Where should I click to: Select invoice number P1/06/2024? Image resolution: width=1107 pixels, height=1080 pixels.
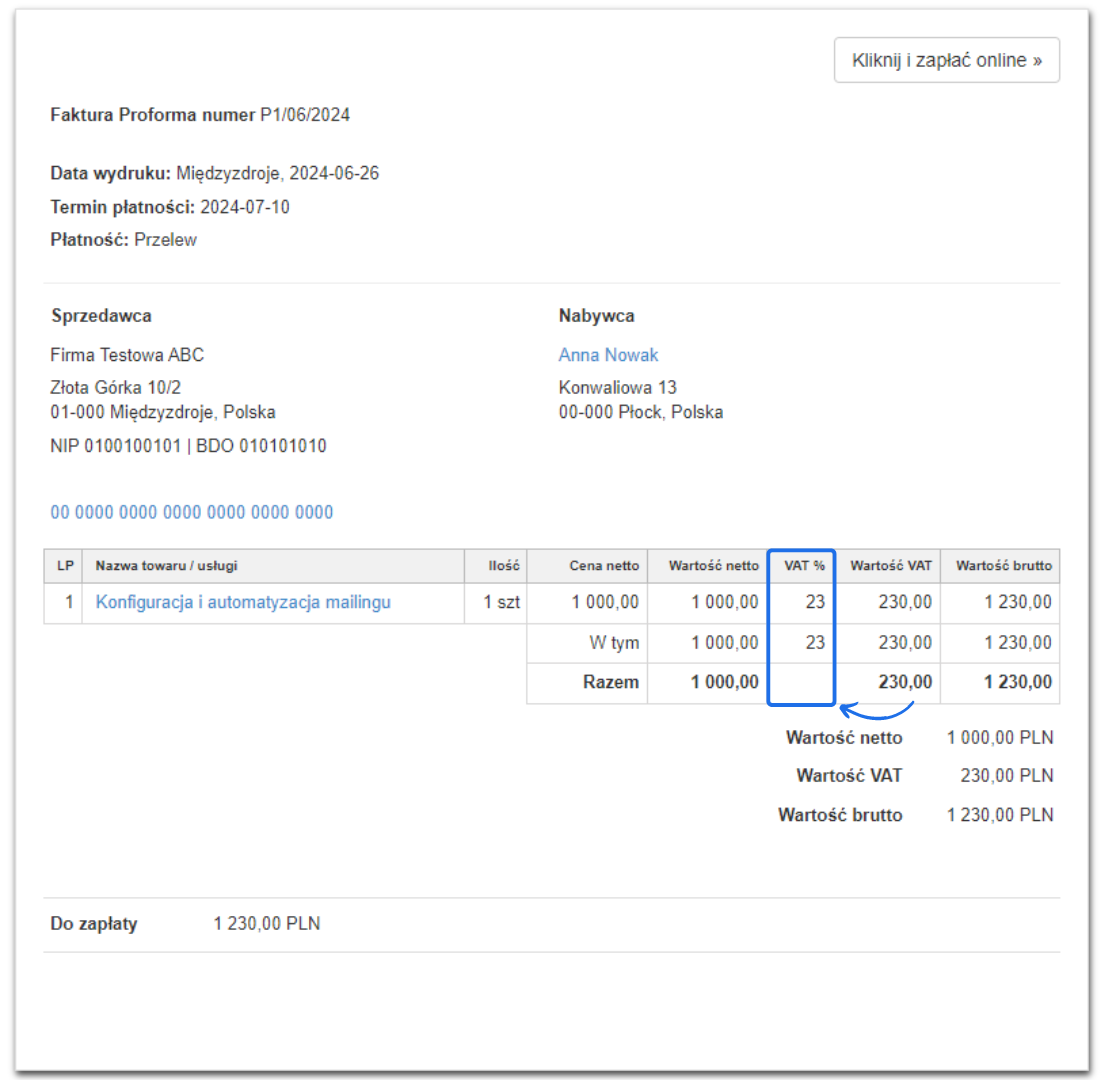305,115
